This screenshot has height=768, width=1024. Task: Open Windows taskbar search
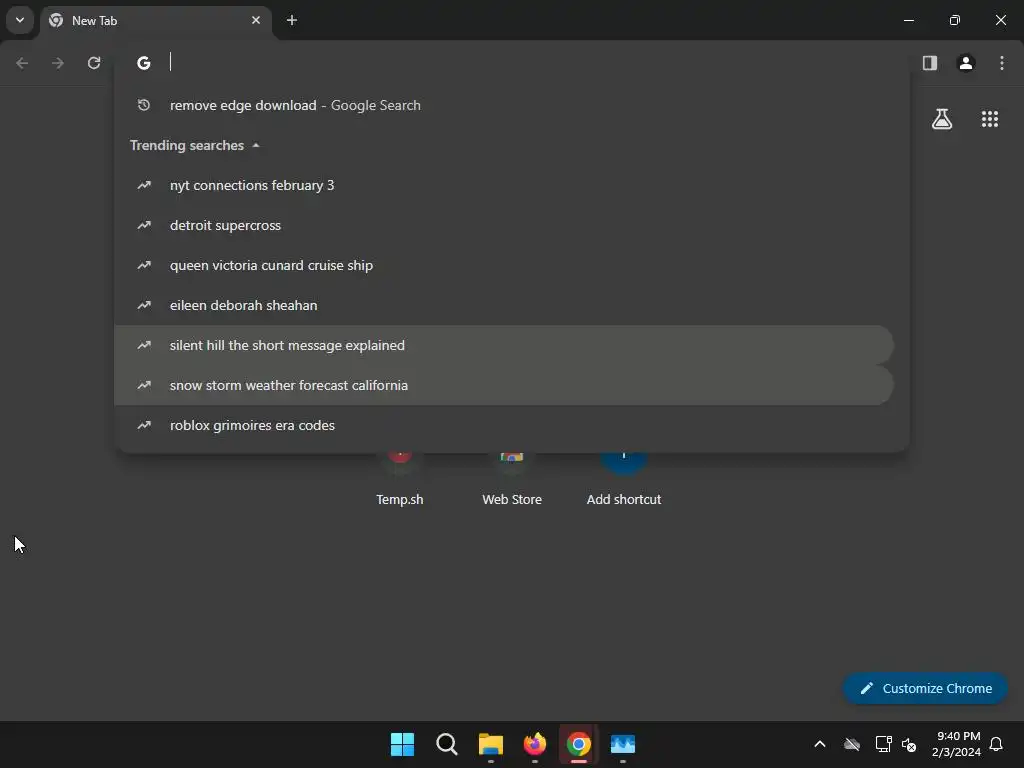[447, 744]
